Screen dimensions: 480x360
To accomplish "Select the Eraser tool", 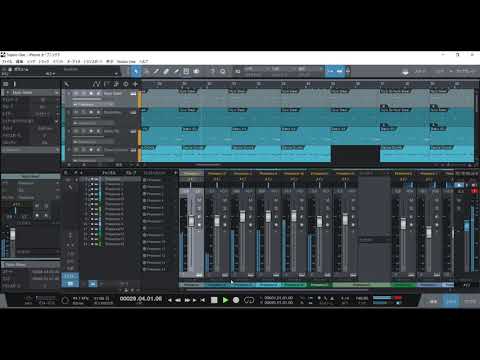I will coord(166,71).
